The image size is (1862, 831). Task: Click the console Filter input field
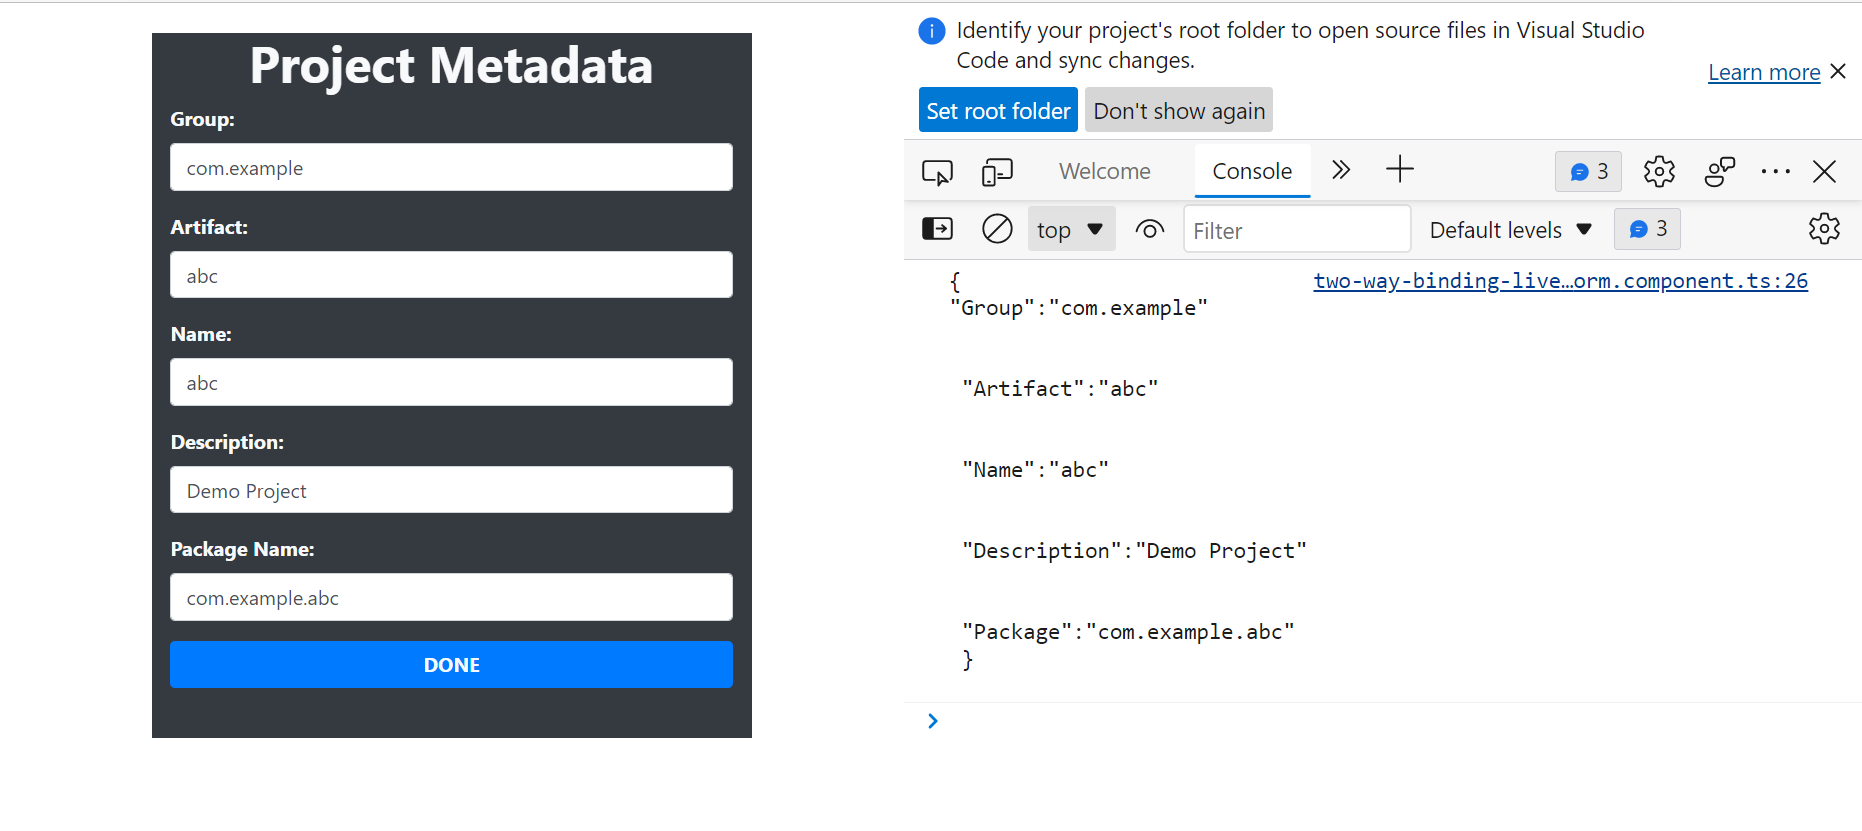tap(1297, 230)
